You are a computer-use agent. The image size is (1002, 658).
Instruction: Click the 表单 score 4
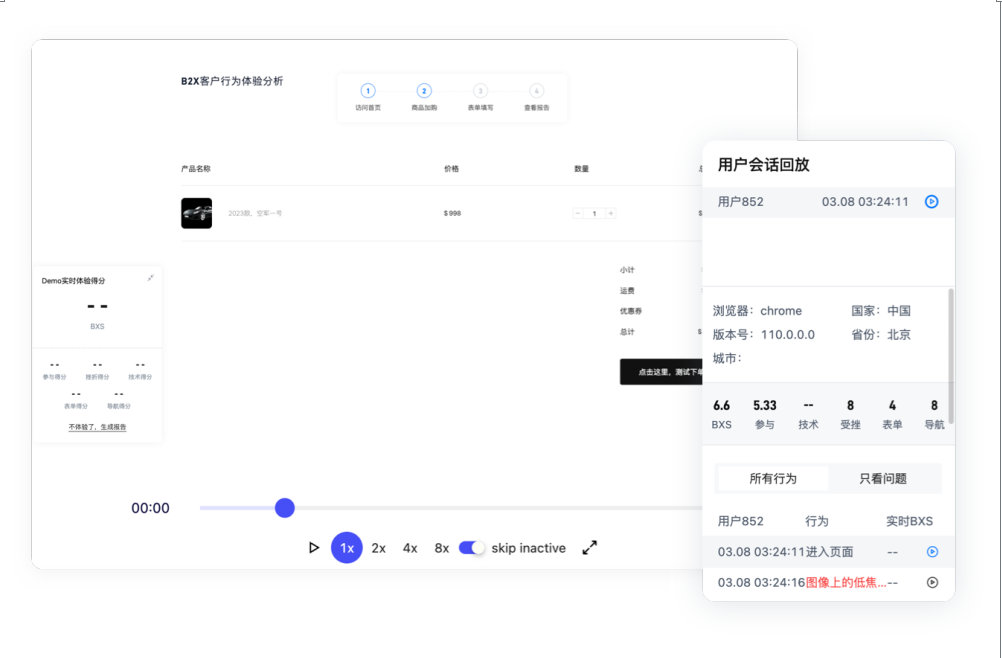(x=893, y=406)
